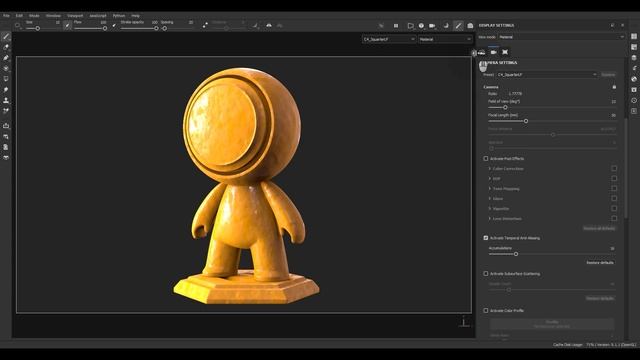Enable DOF checkbox
This screenshot has height=360, width=640.
[614, 178]
